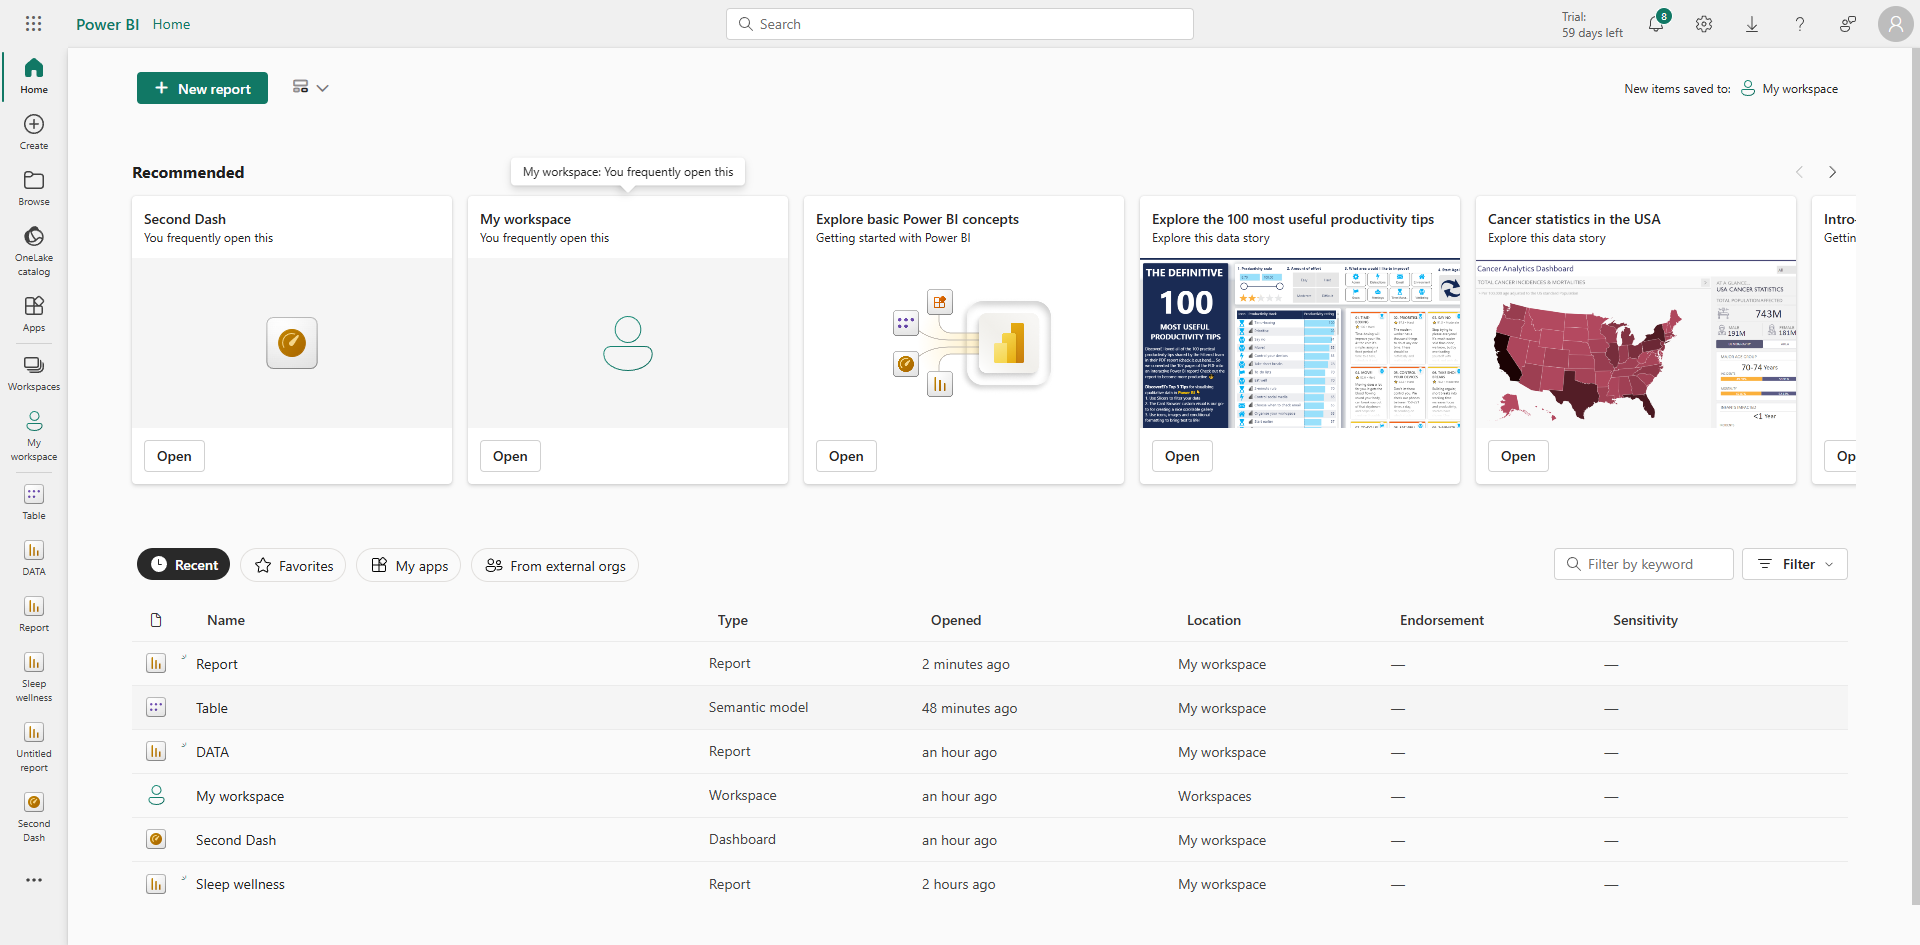Expand the layout view dropdown beside New report
The width and height of the screenshot is (1920, 945).
(x=310, y=88)
